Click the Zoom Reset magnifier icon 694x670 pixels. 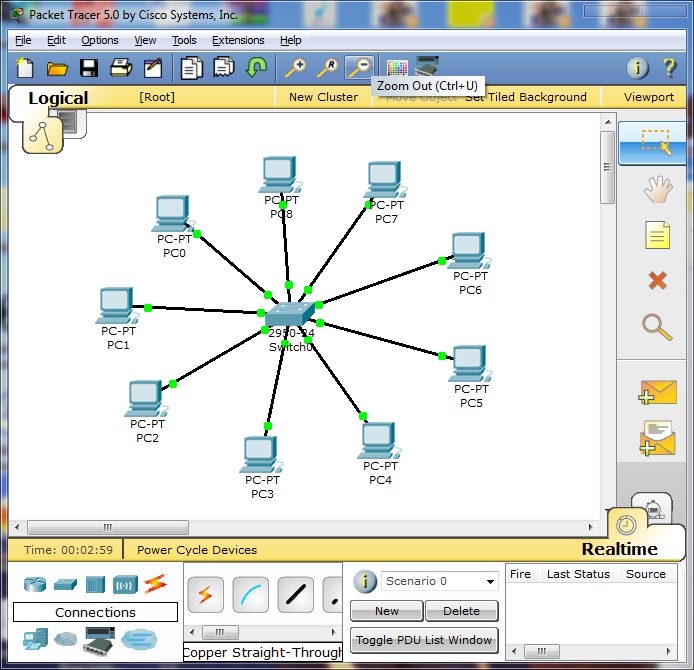[x=328, y=68]
